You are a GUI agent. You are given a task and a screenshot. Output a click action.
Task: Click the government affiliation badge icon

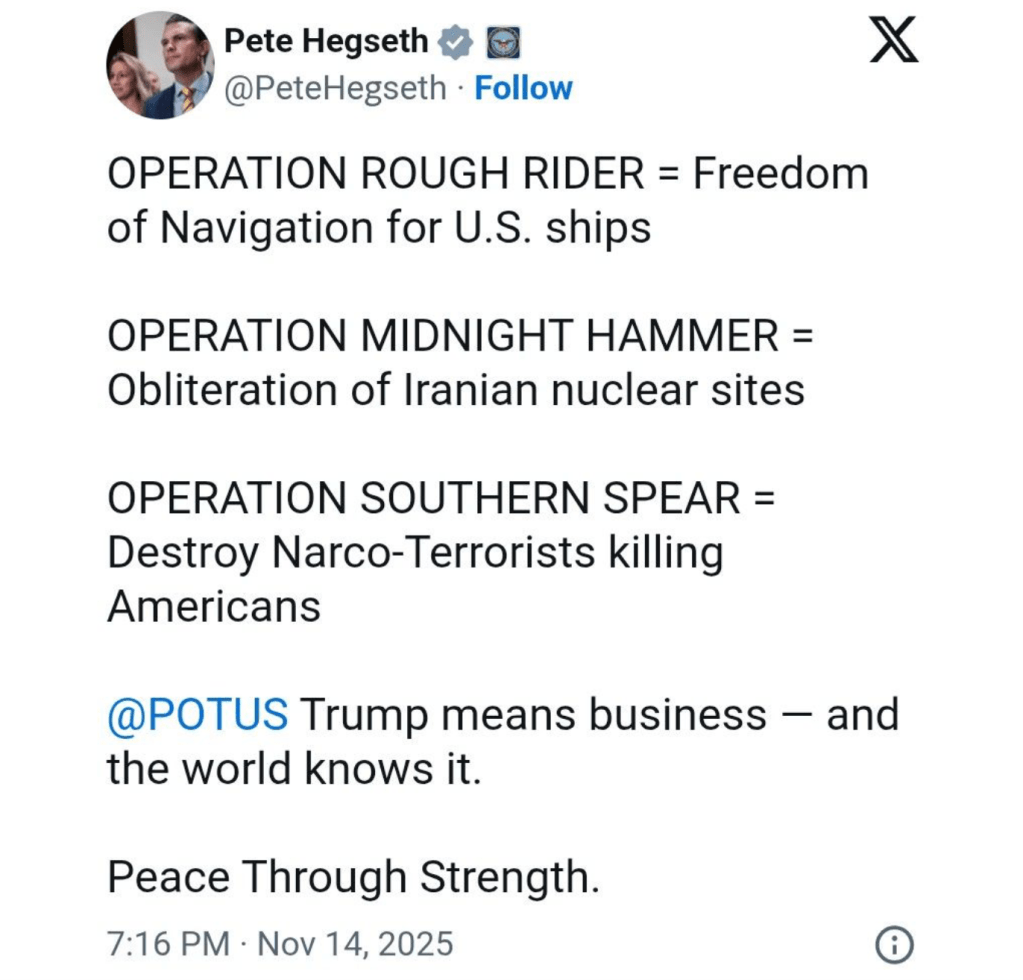(498, 42)
